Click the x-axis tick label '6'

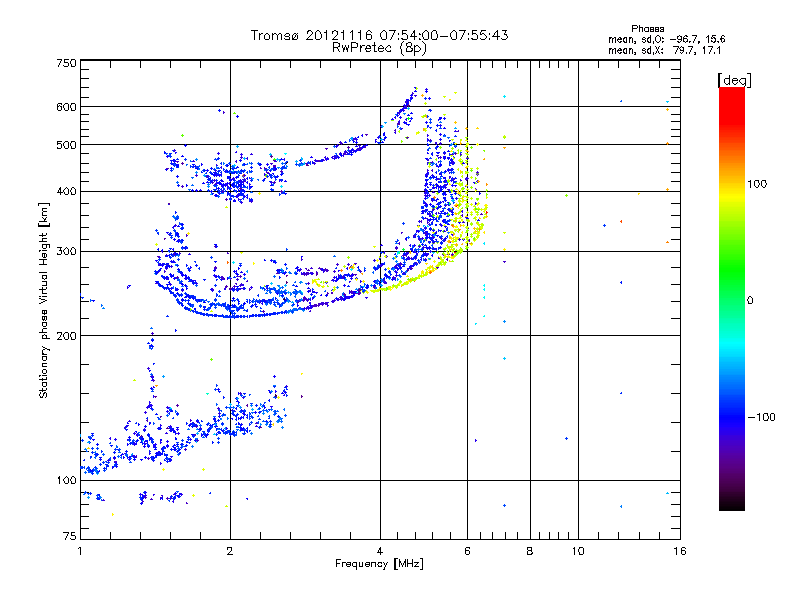[x=467, y=551]
